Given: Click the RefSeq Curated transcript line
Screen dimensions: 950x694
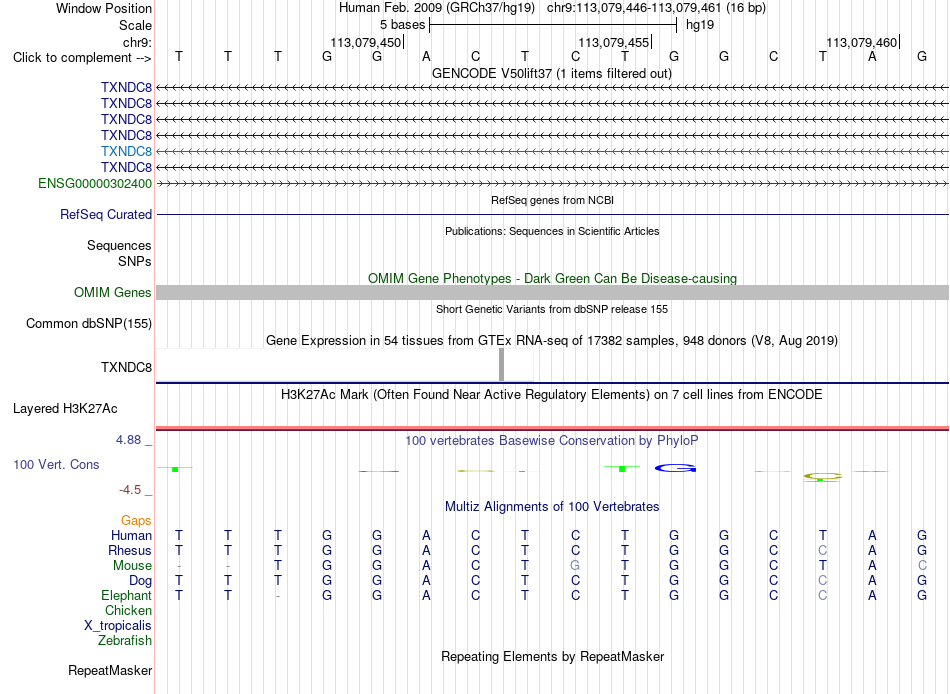Looking at the screenshot, I should pyautogui.click(x=552, y=215).
